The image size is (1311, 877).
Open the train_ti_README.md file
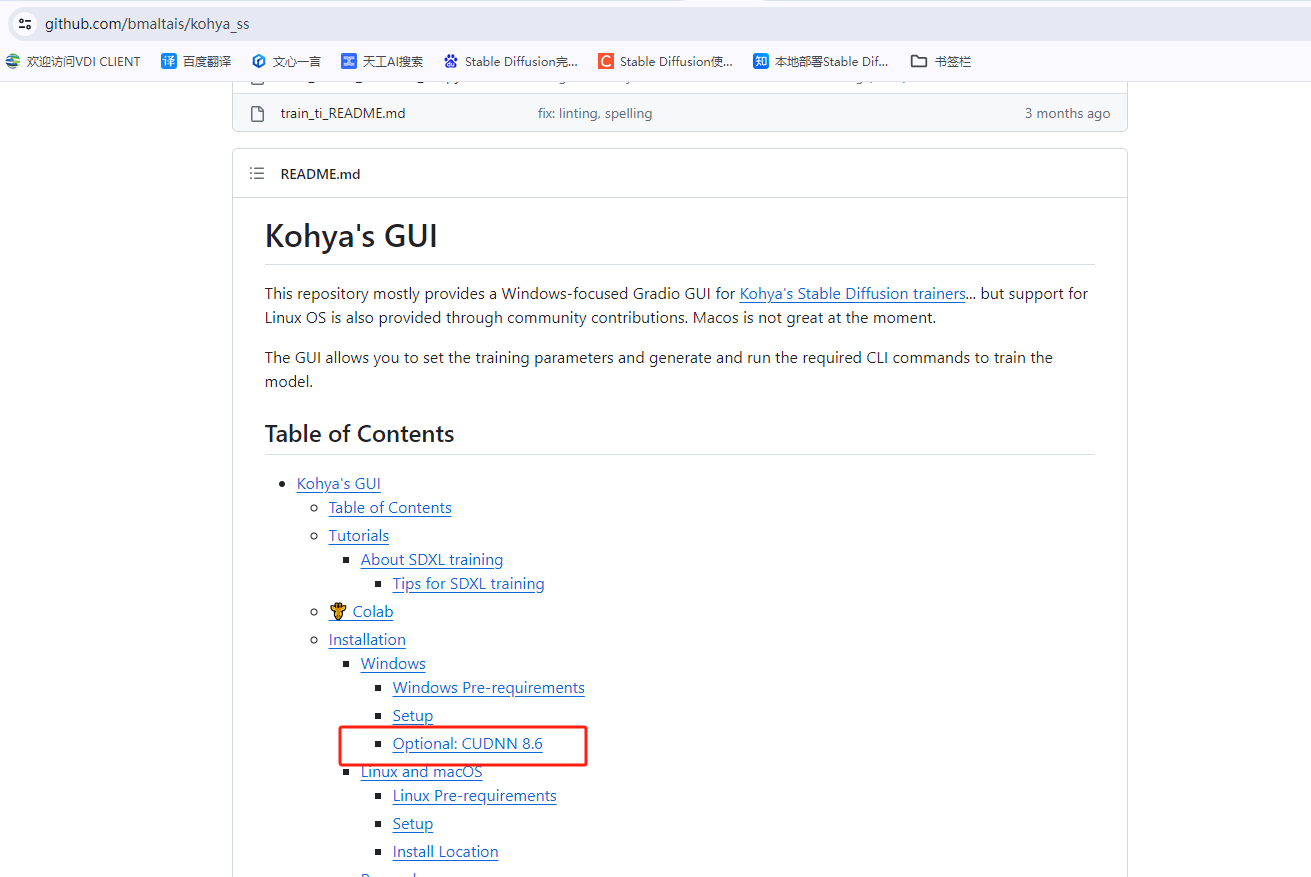[x=343, y=113]
